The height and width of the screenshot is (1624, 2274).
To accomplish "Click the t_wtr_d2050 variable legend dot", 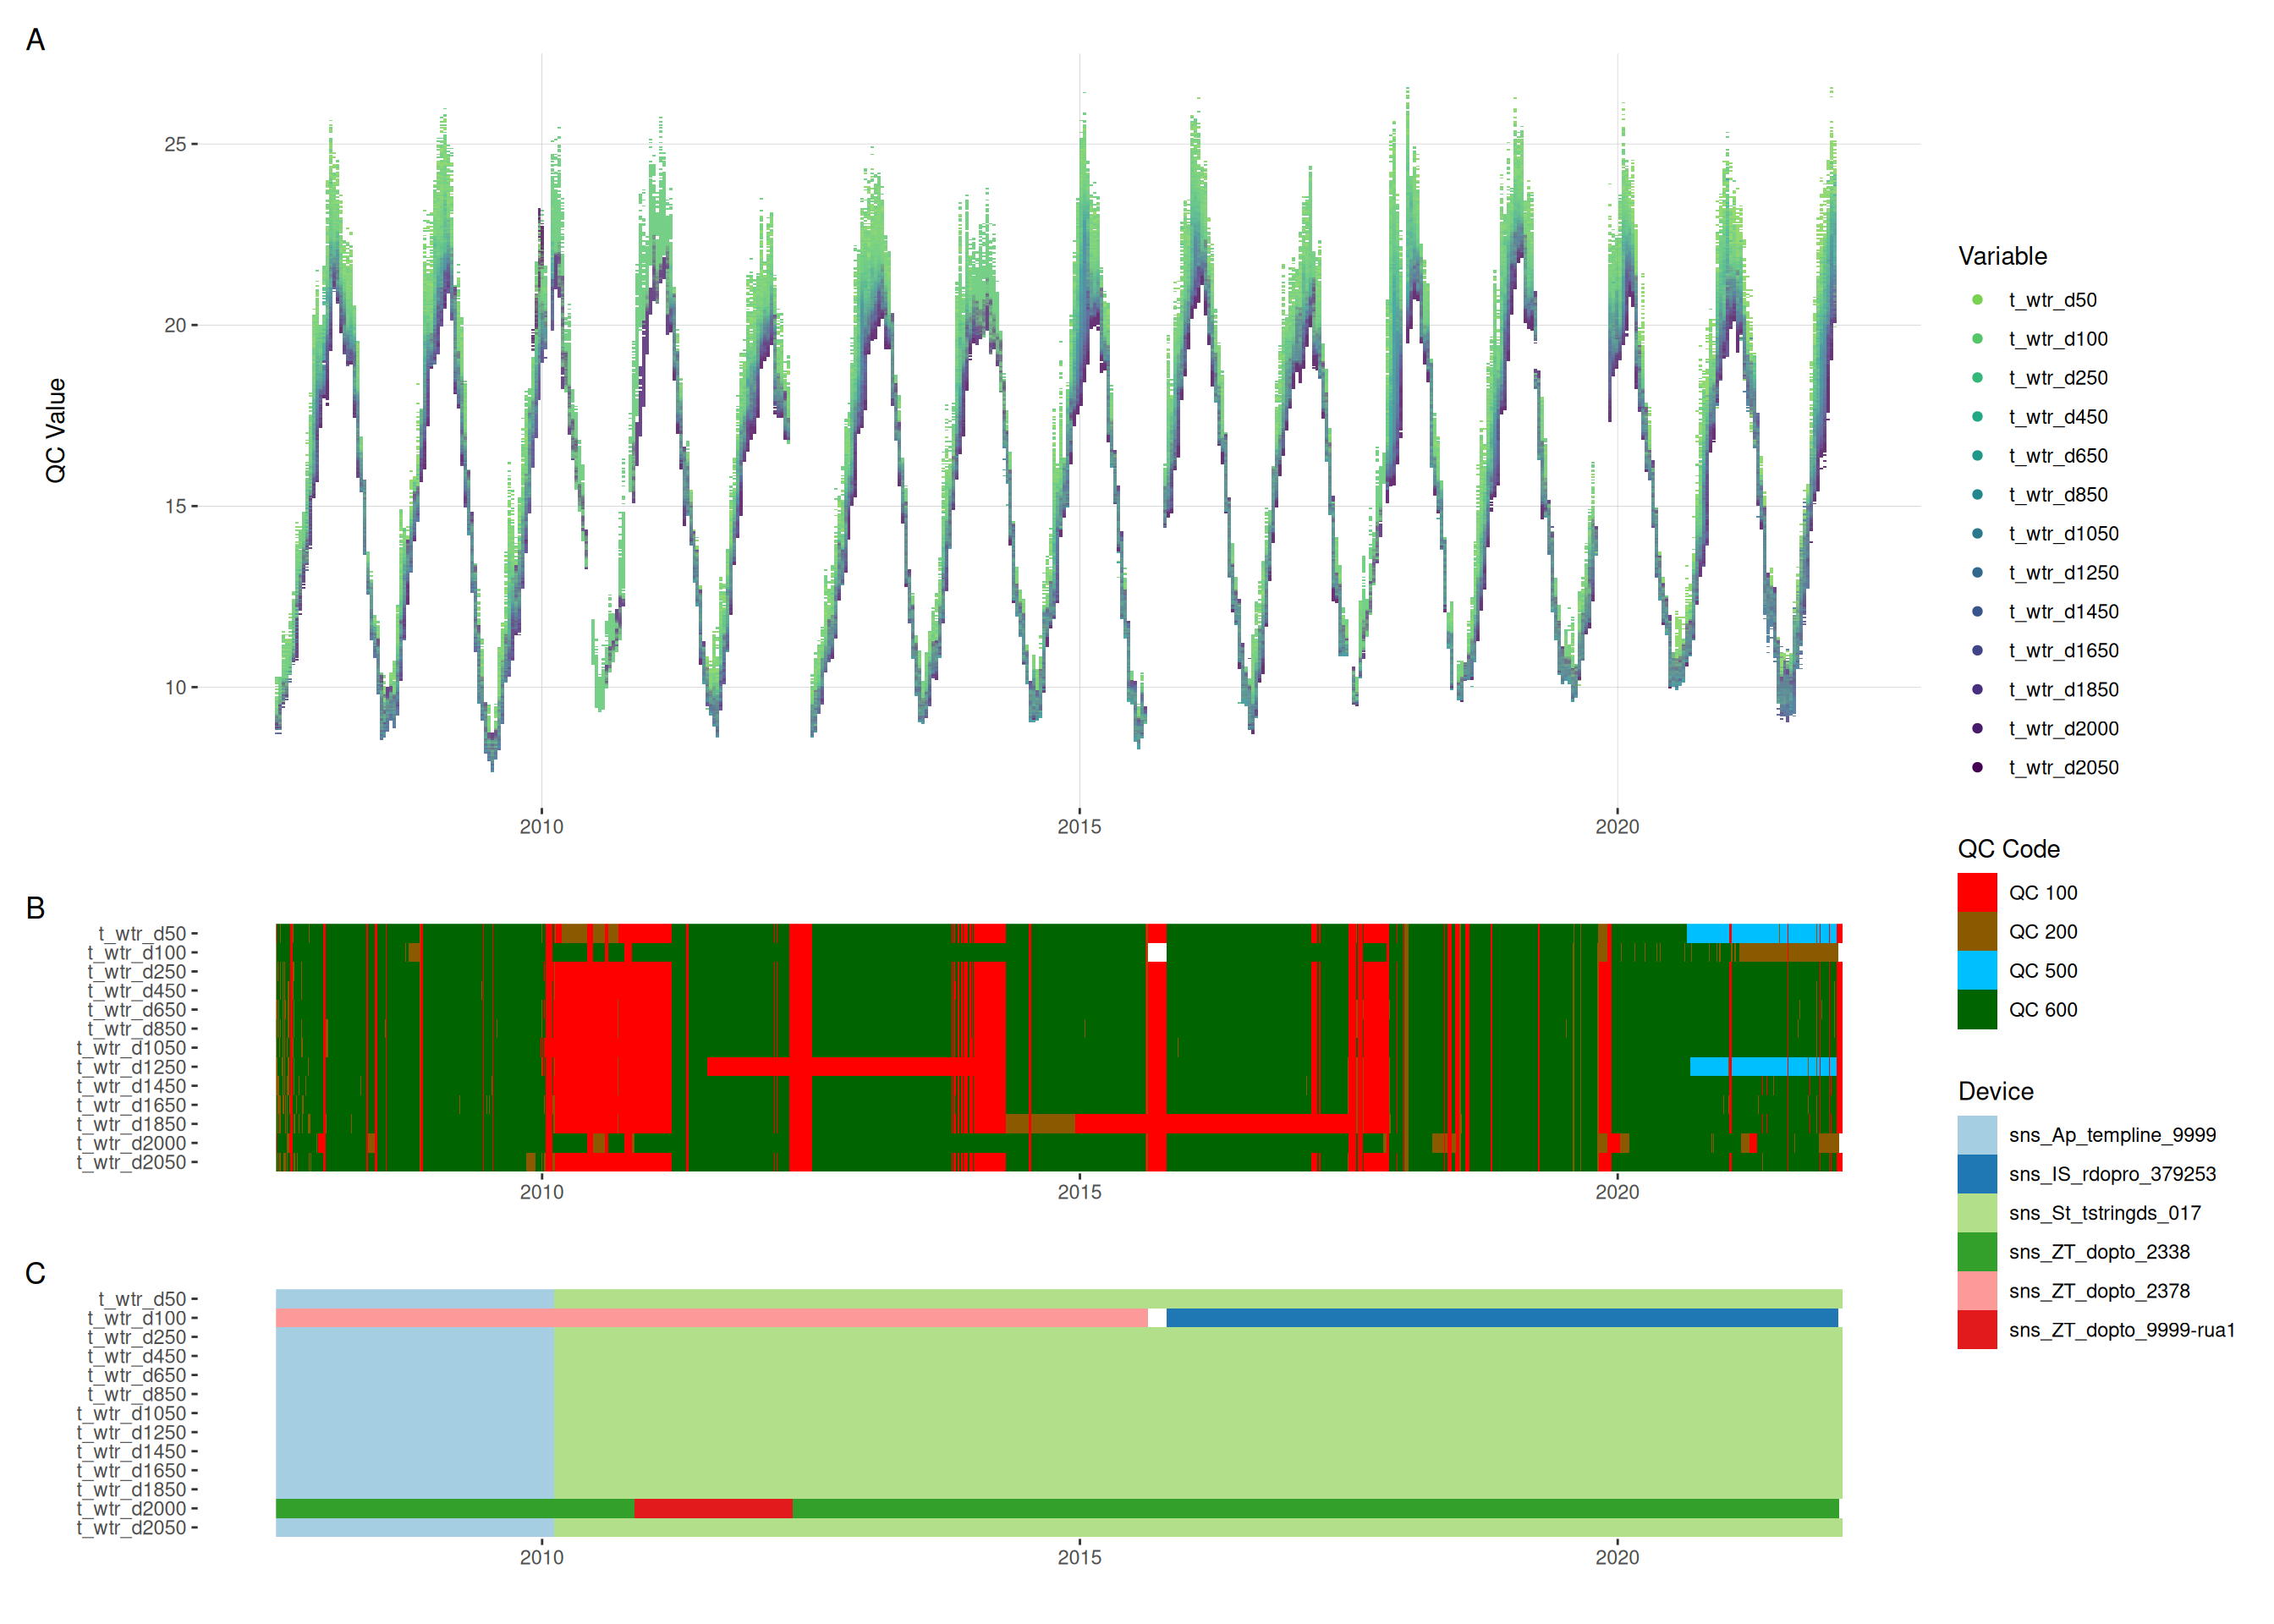I will pos(1977,767).
